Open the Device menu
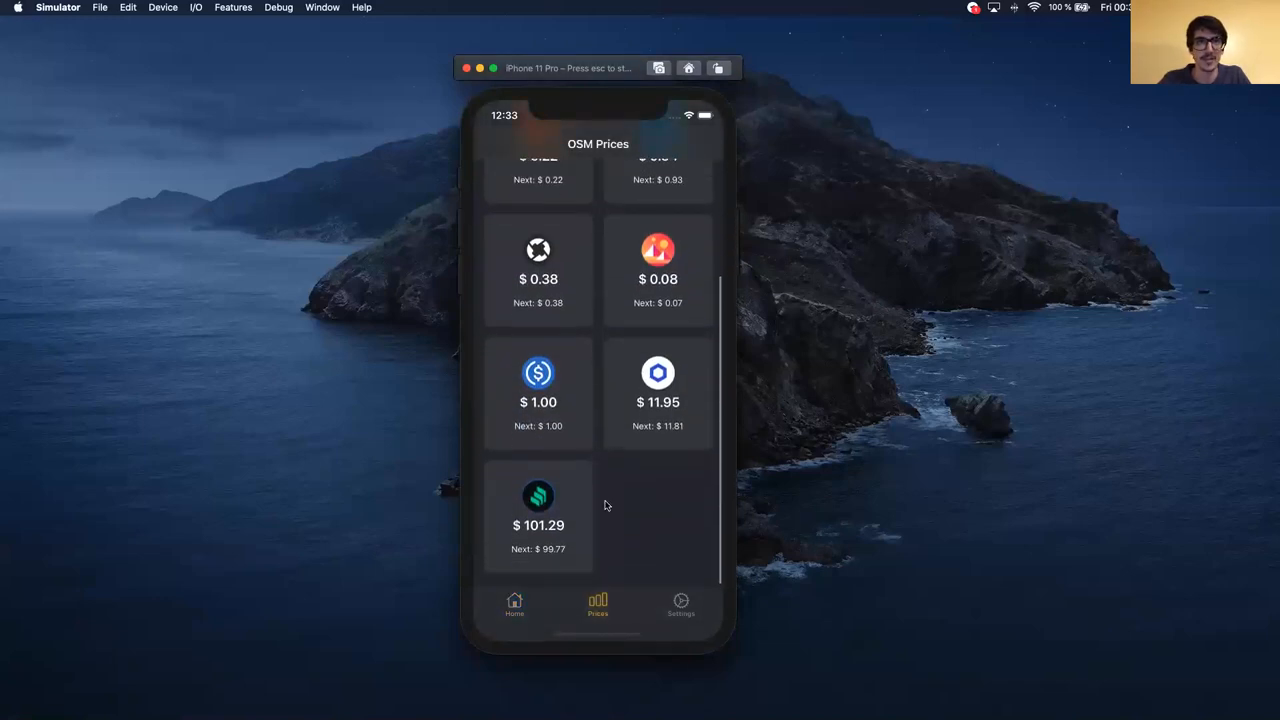 [163, 7]
